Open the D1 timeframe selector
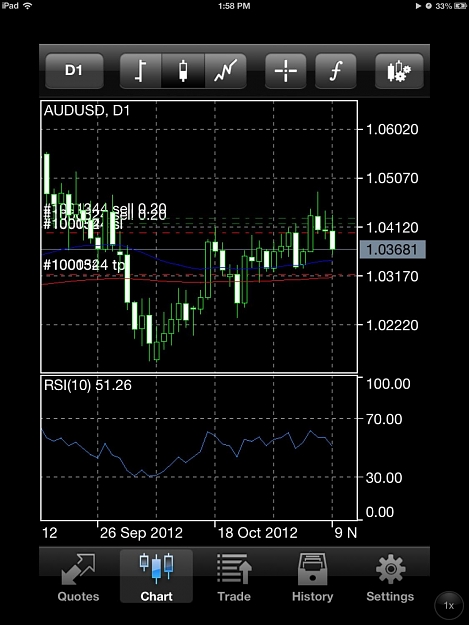The image size is (469, 625). (x=74, y=71)
